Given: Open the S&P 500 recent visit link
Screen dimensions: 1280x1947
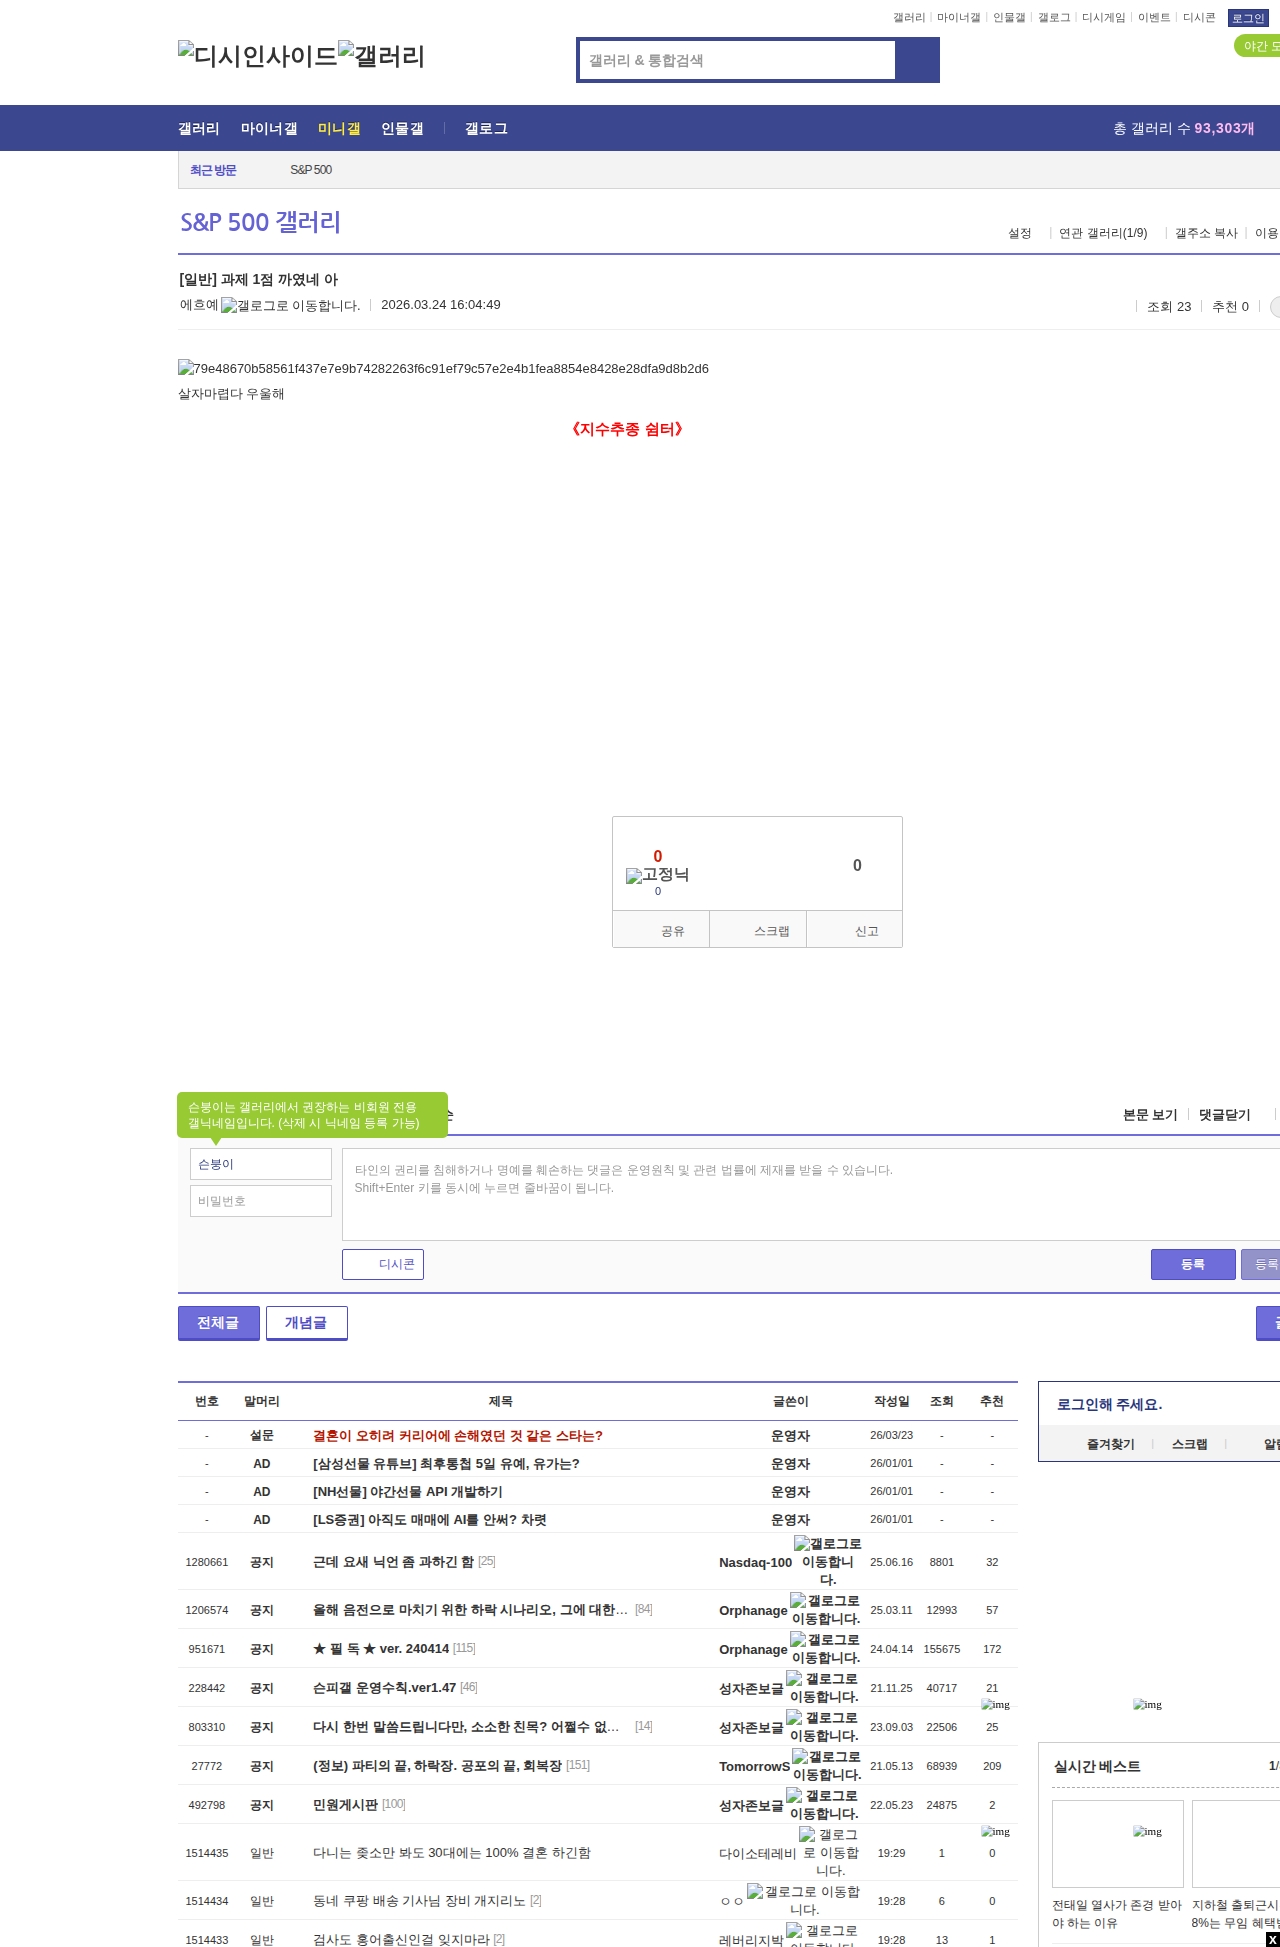Looking at the screenshot, I should pyautogui.click(x=311, y=170).
